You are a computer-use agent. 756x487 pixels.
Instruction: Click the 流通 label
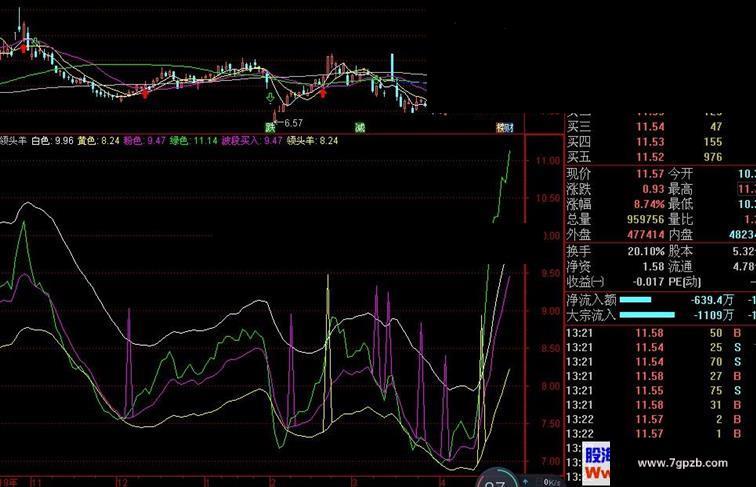click(x=681, y=266)
